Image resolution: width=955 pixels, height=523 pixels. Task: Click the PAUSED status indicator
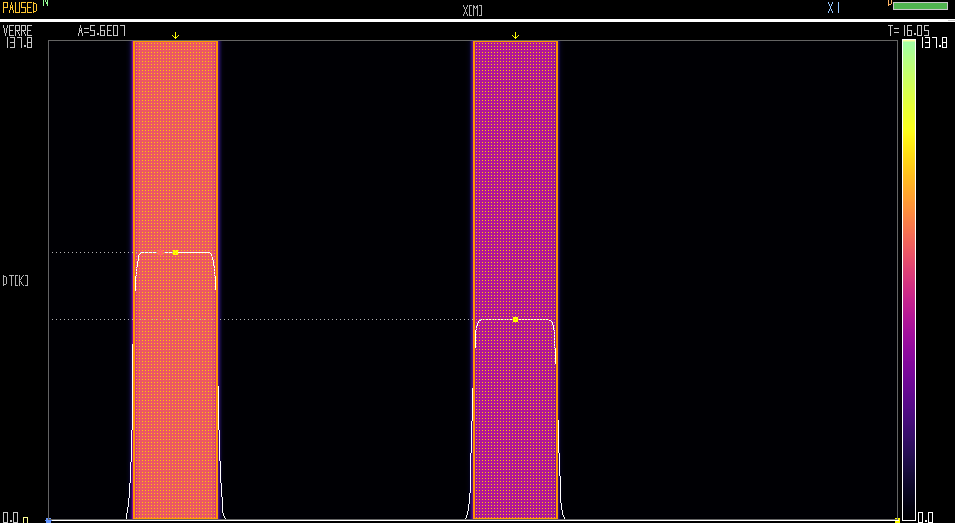tap(20, 7)
